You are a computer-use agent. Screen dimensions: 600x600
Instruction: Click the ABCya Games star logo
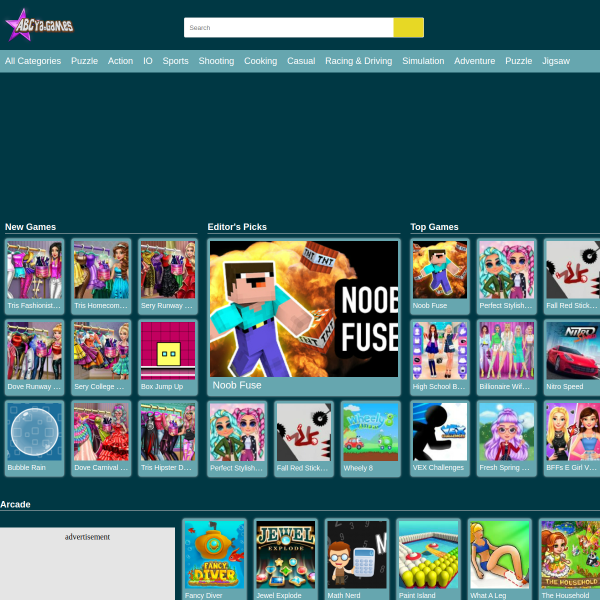click(x=39, y=25)
